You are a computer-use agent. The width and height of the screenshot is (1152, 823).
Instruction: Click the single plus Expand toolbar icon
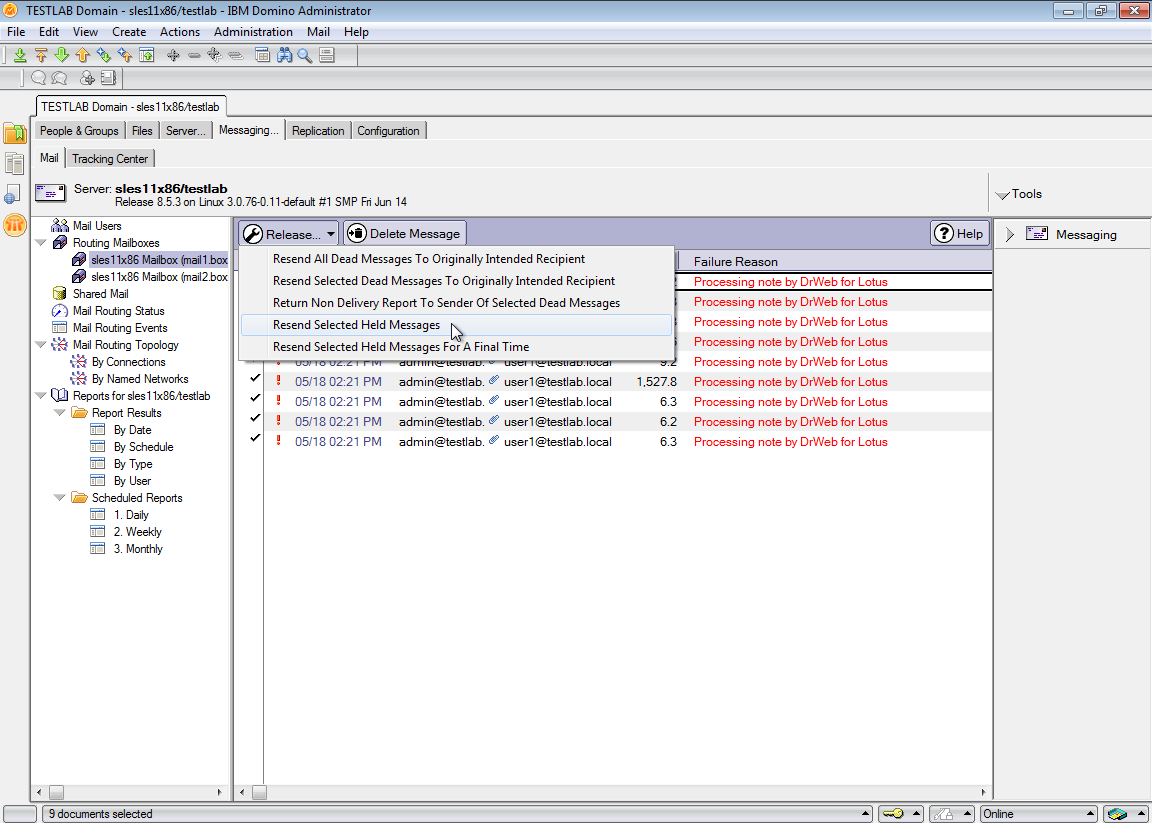tap(173, 55)
